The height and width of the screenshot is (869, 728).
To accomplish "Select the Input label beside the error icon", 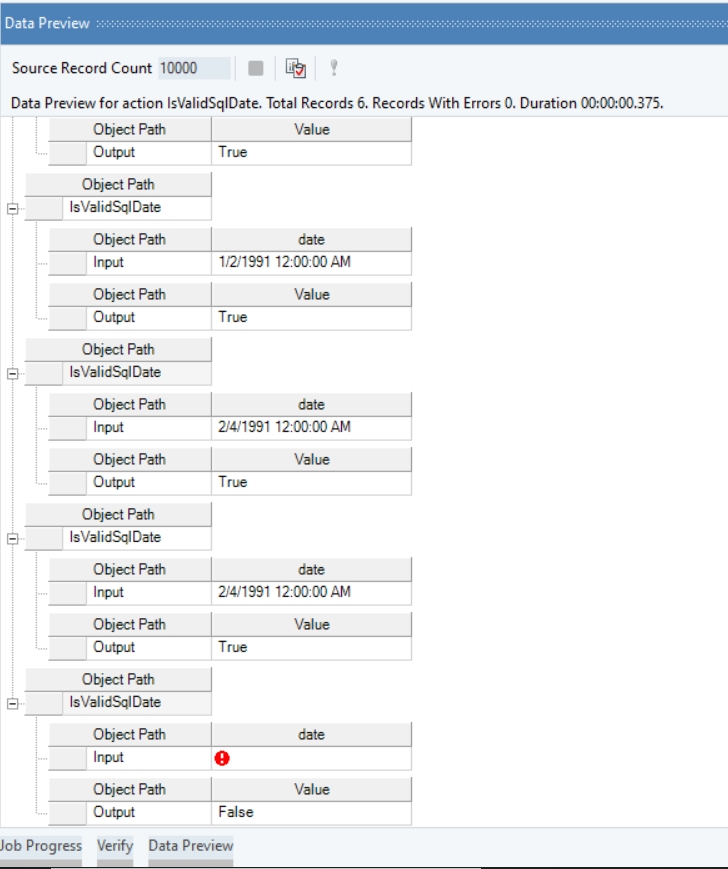I will (108, 757).
